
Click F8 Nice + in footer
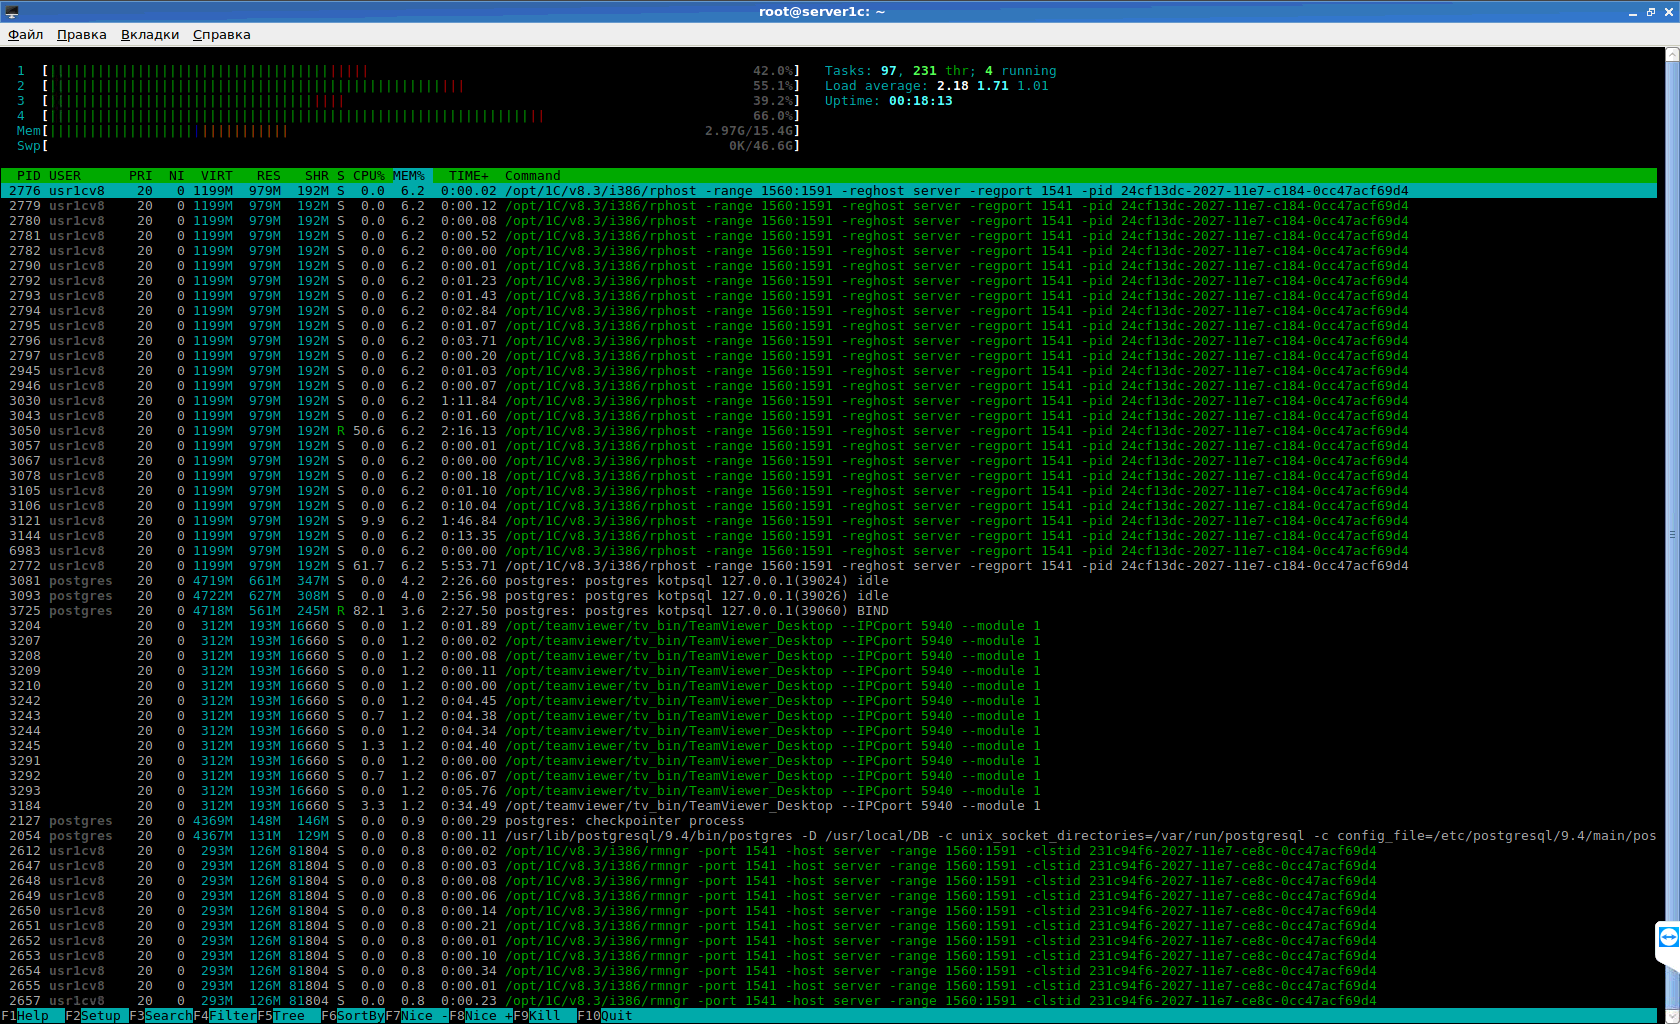(x=481, y=1016)
